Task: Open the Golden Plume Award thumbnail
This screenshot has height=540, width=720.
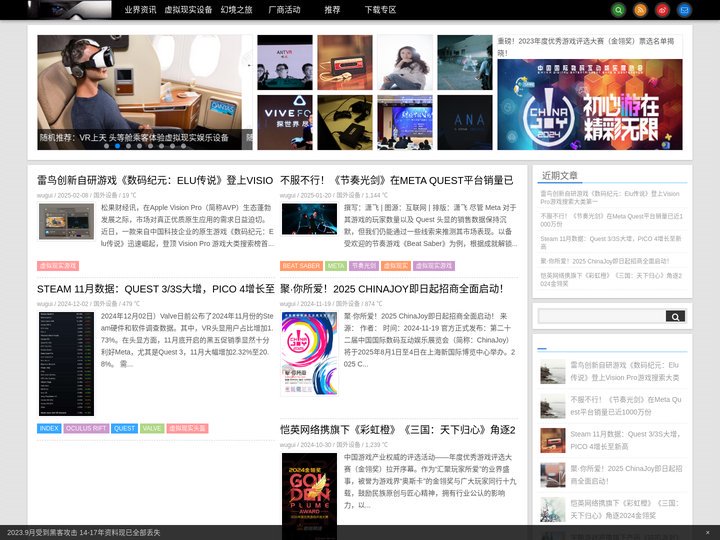Action: click(309, 496)
